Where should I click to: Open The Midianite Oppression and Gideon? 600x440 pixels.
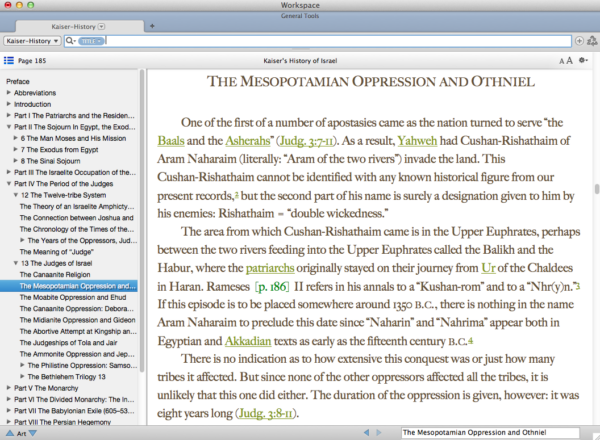click(77, 320)
